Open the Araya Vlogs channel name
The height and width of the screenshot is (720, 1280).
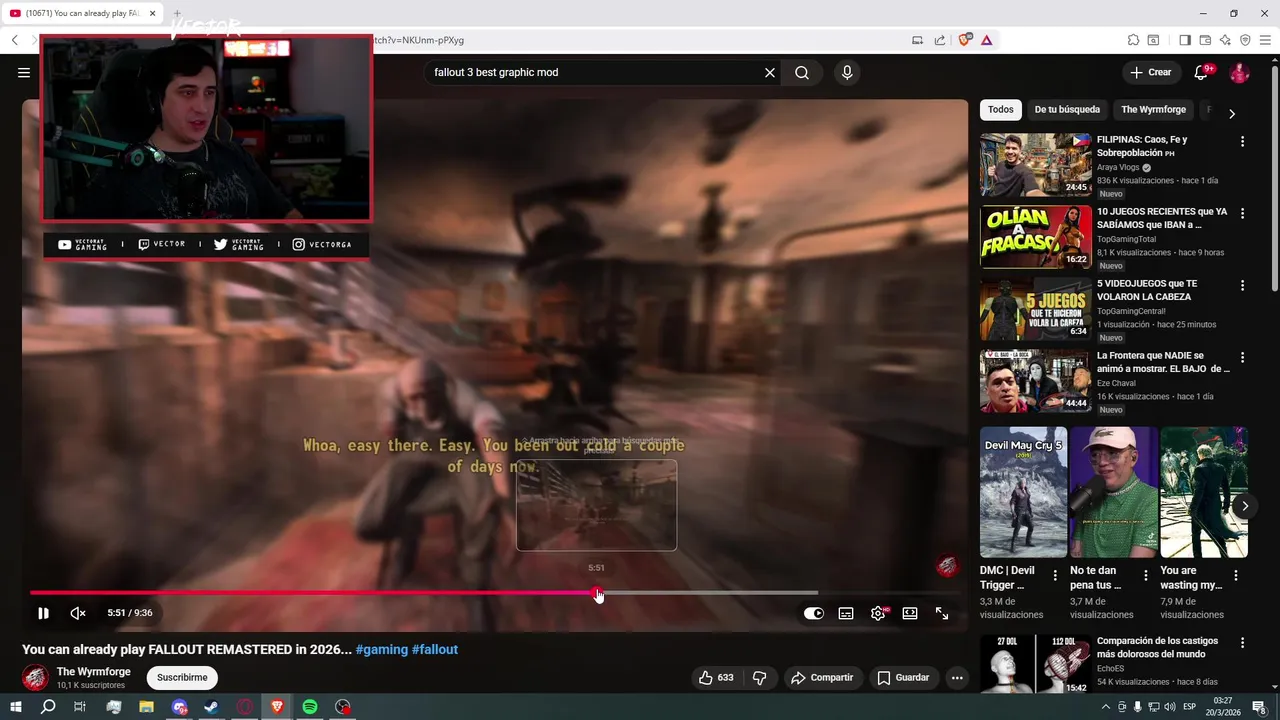(x=1118, y=167)
